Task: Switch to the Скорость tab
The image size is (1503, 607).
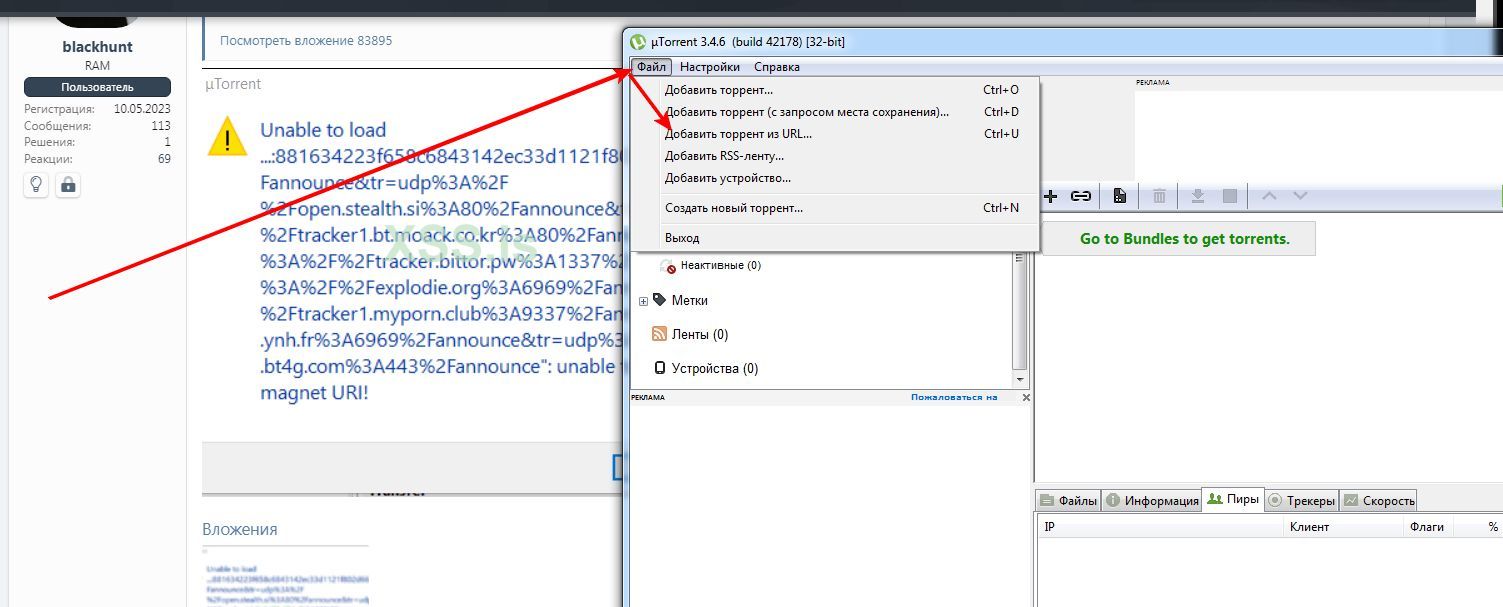Action: click(x=1378, y=500)
